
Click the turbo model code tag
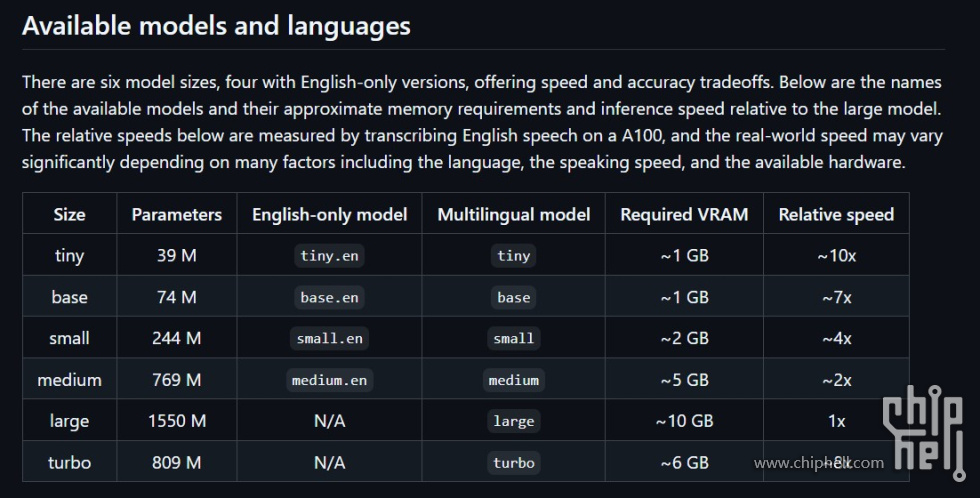(x=514, y=463)
